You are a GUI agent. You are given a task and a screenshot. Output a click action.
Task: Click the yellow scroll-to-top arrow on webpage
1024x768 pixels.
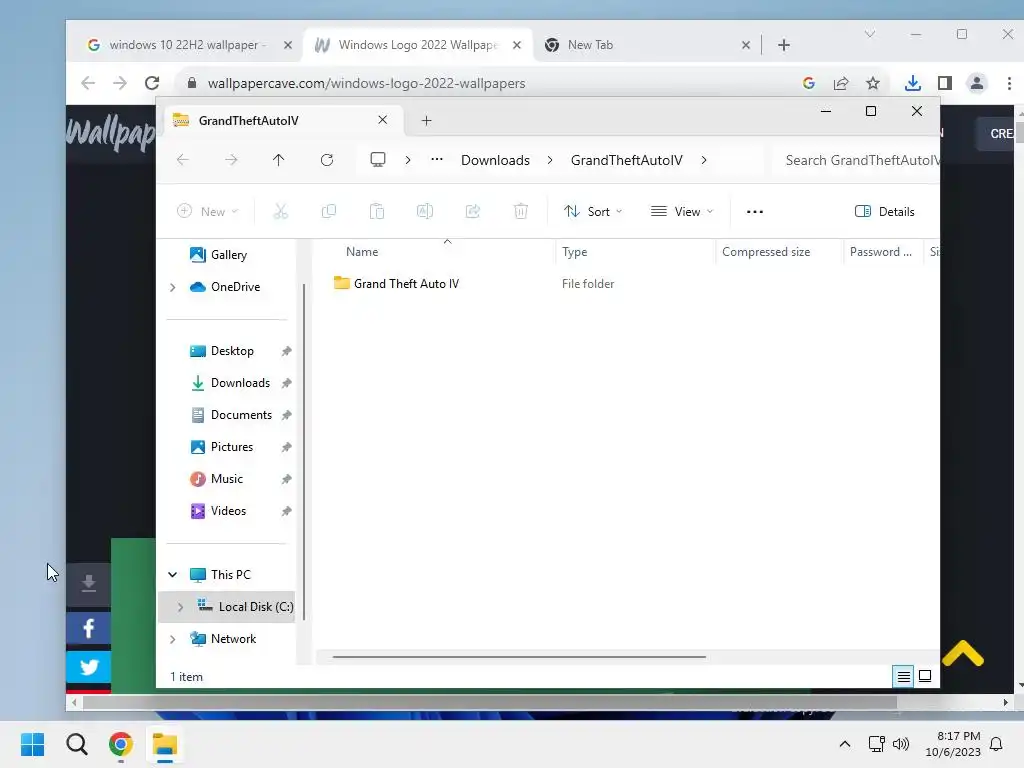[963, 652]
